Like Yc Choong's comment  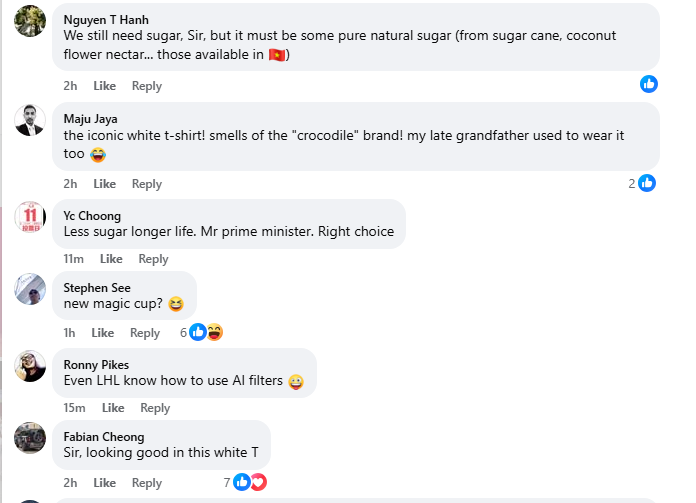pos(111,259)
